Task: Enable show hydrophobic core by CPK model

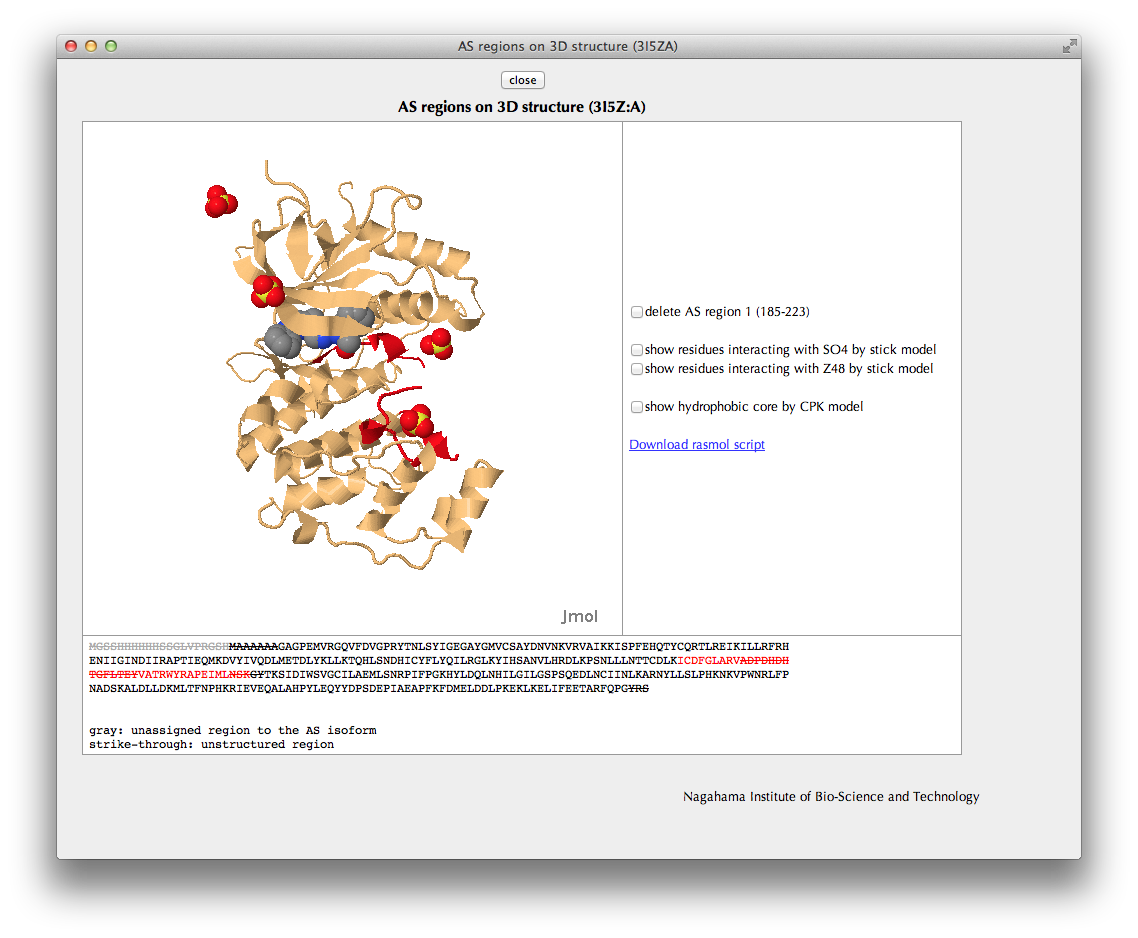Action: tap(637, 407)
